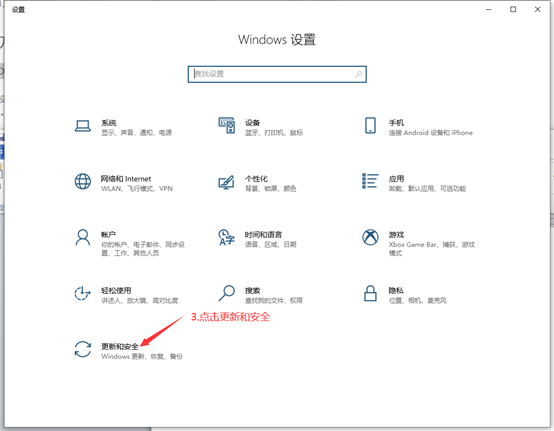Click the 搜索 magnifier category icon
554x431 pixels.
[x=226, y=293]
